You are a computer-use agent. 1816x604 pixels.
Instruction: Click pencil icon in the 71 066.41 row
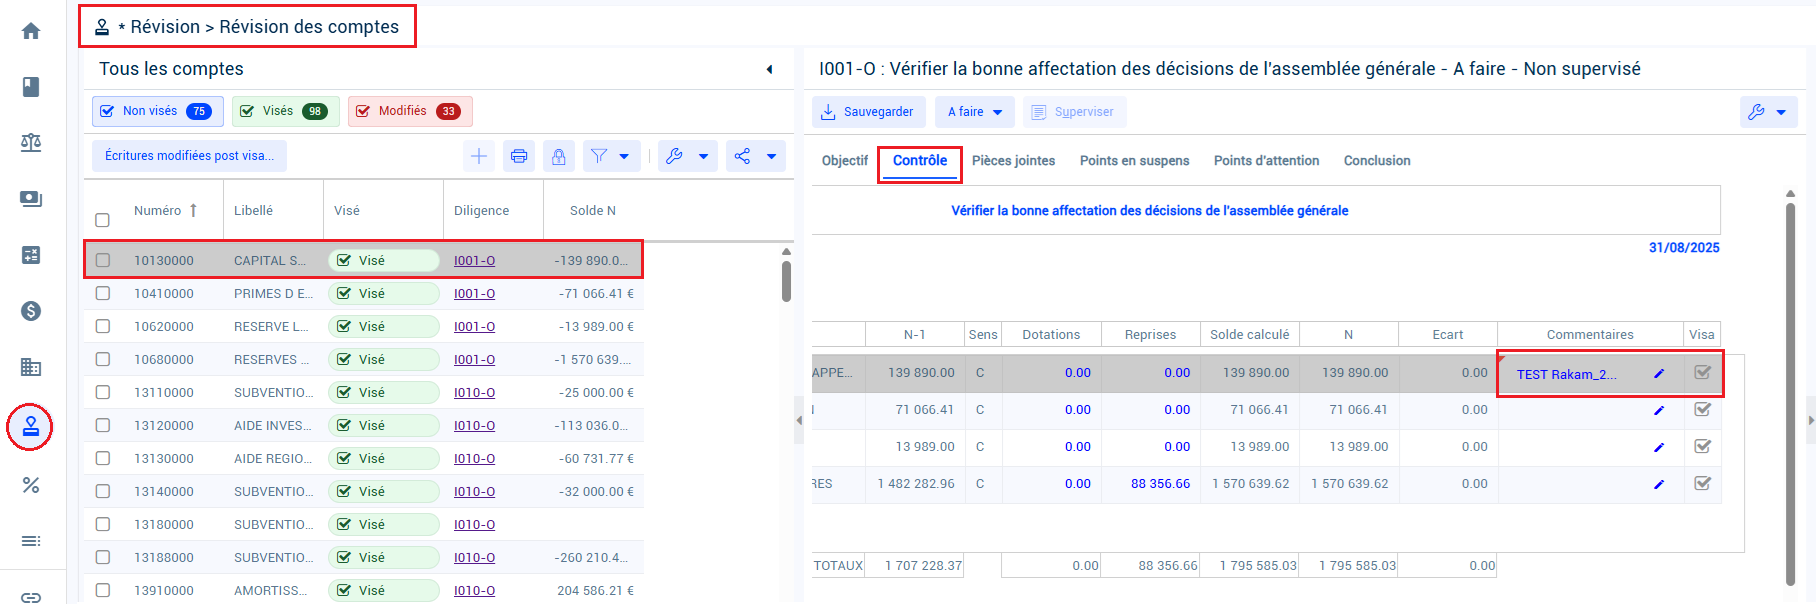pos(1659,410)
